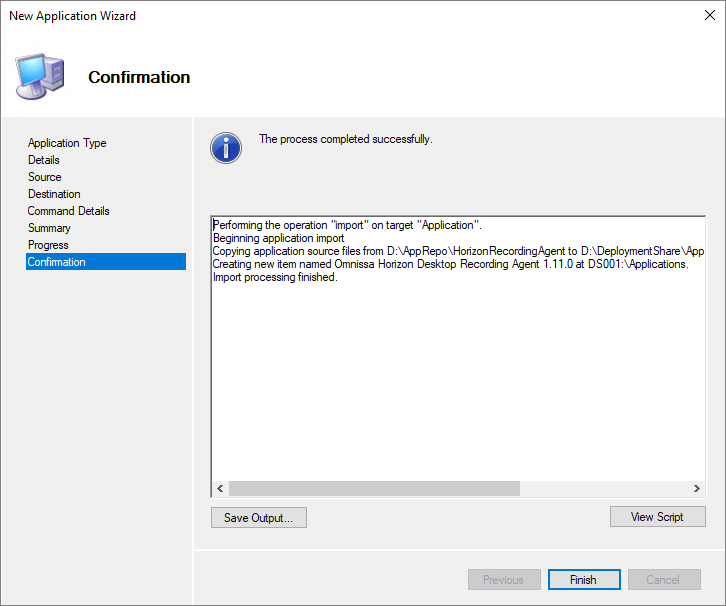The image size is (726, 606).
Task: Select the Progress step in sidebar
Action: click(x=48, y=245)
